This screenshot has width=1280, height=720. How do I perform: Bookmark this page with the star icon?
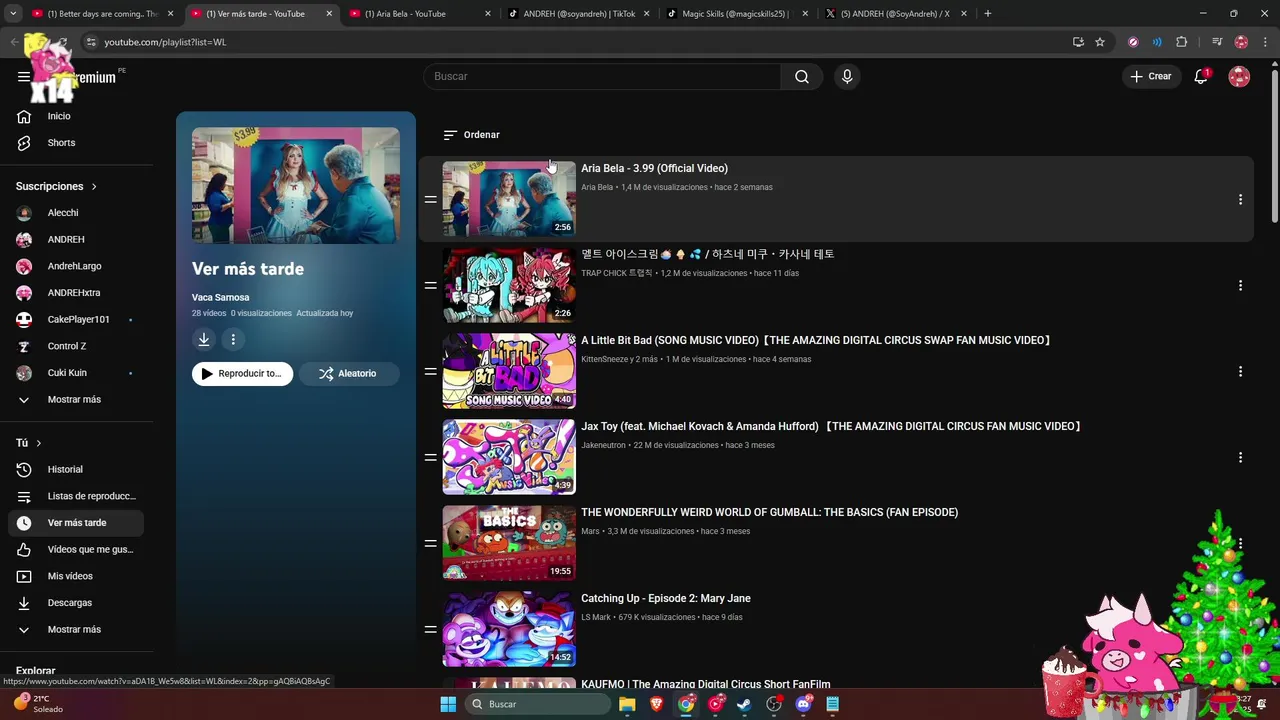tap(1100, 42)
